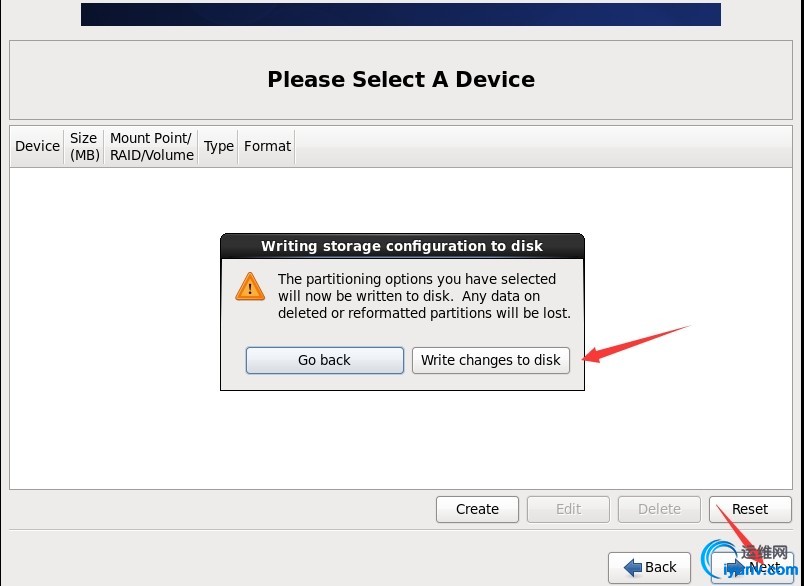The height and width of the screenshot is (586, 804).
Task: Click the Next arrow icon
Action: pos(738,568)
